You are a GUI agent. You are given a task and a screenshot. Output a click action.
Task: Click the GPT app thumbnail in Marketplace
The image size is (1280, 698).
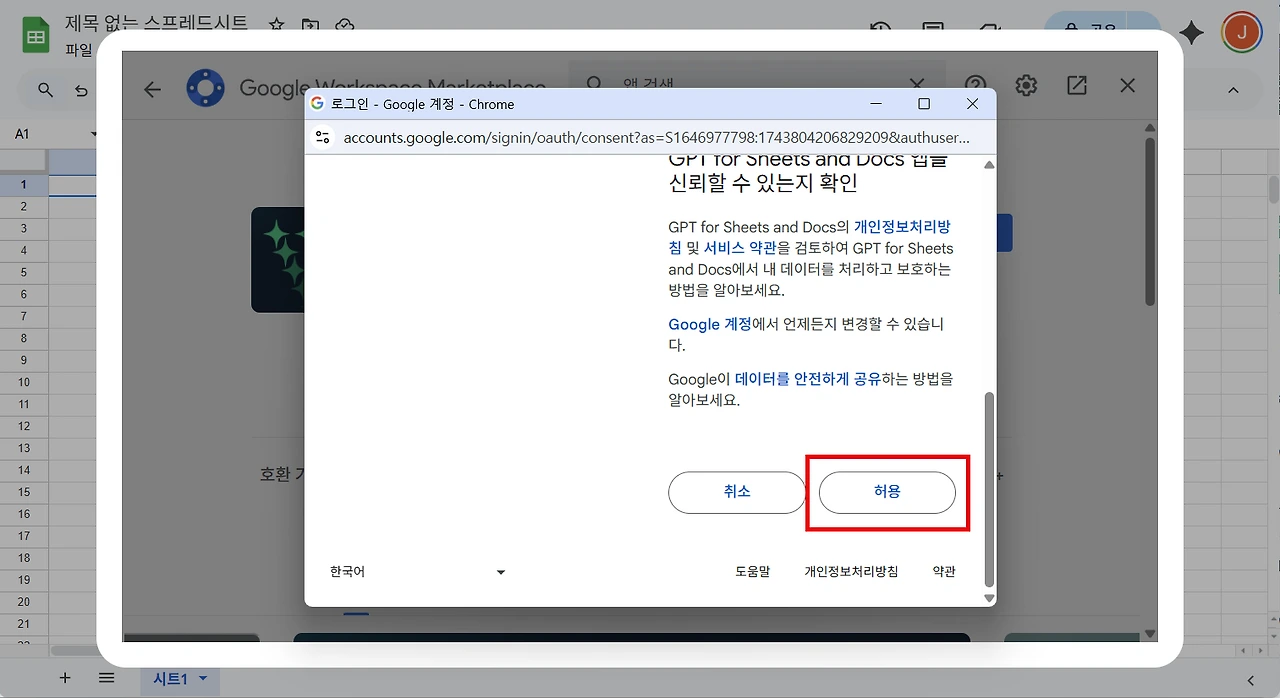pos(278,260)
